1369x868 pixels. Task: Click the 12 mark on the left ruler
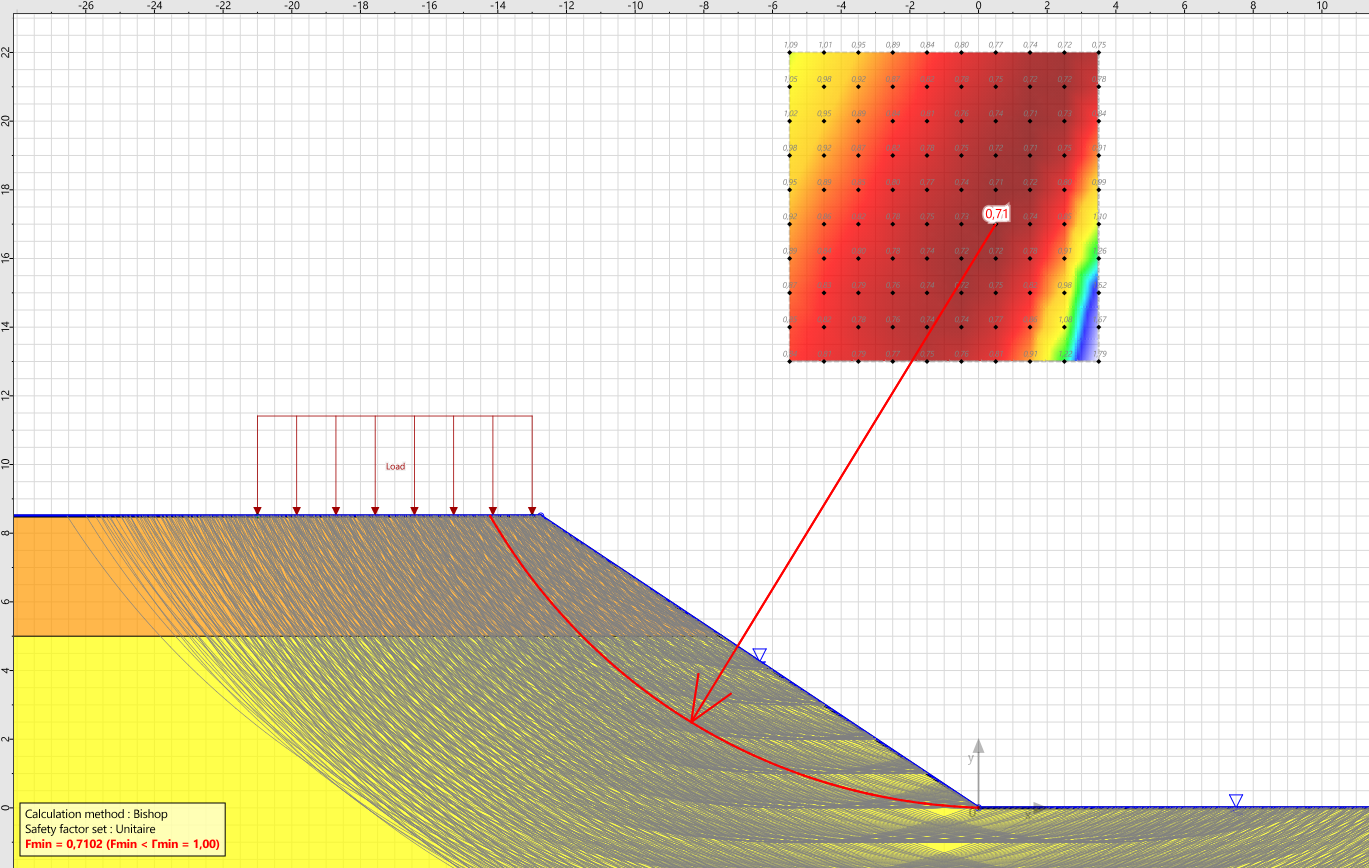(6, 395)
